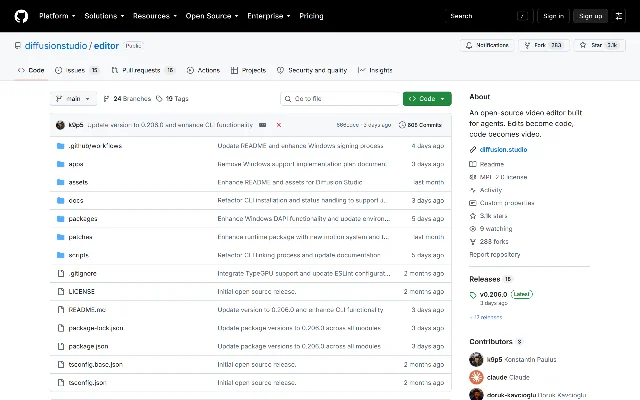Click the k9p5 commit author avatar
The width and height of the screenshot is (640, 400).
tap(60, 125)
